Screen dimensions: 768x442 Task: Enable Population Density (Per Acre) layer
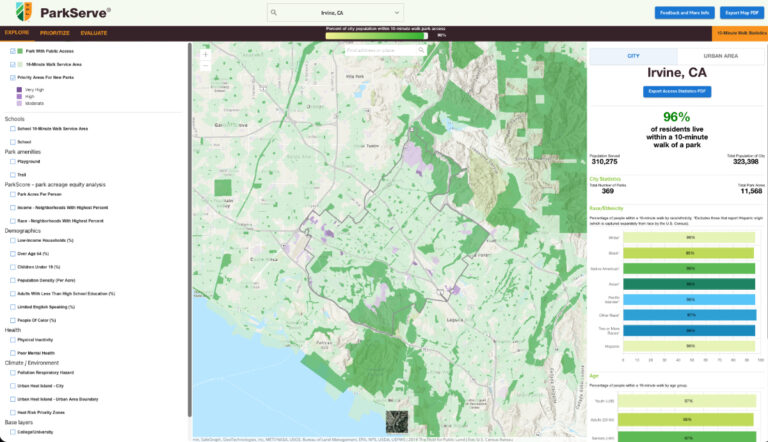13,280
